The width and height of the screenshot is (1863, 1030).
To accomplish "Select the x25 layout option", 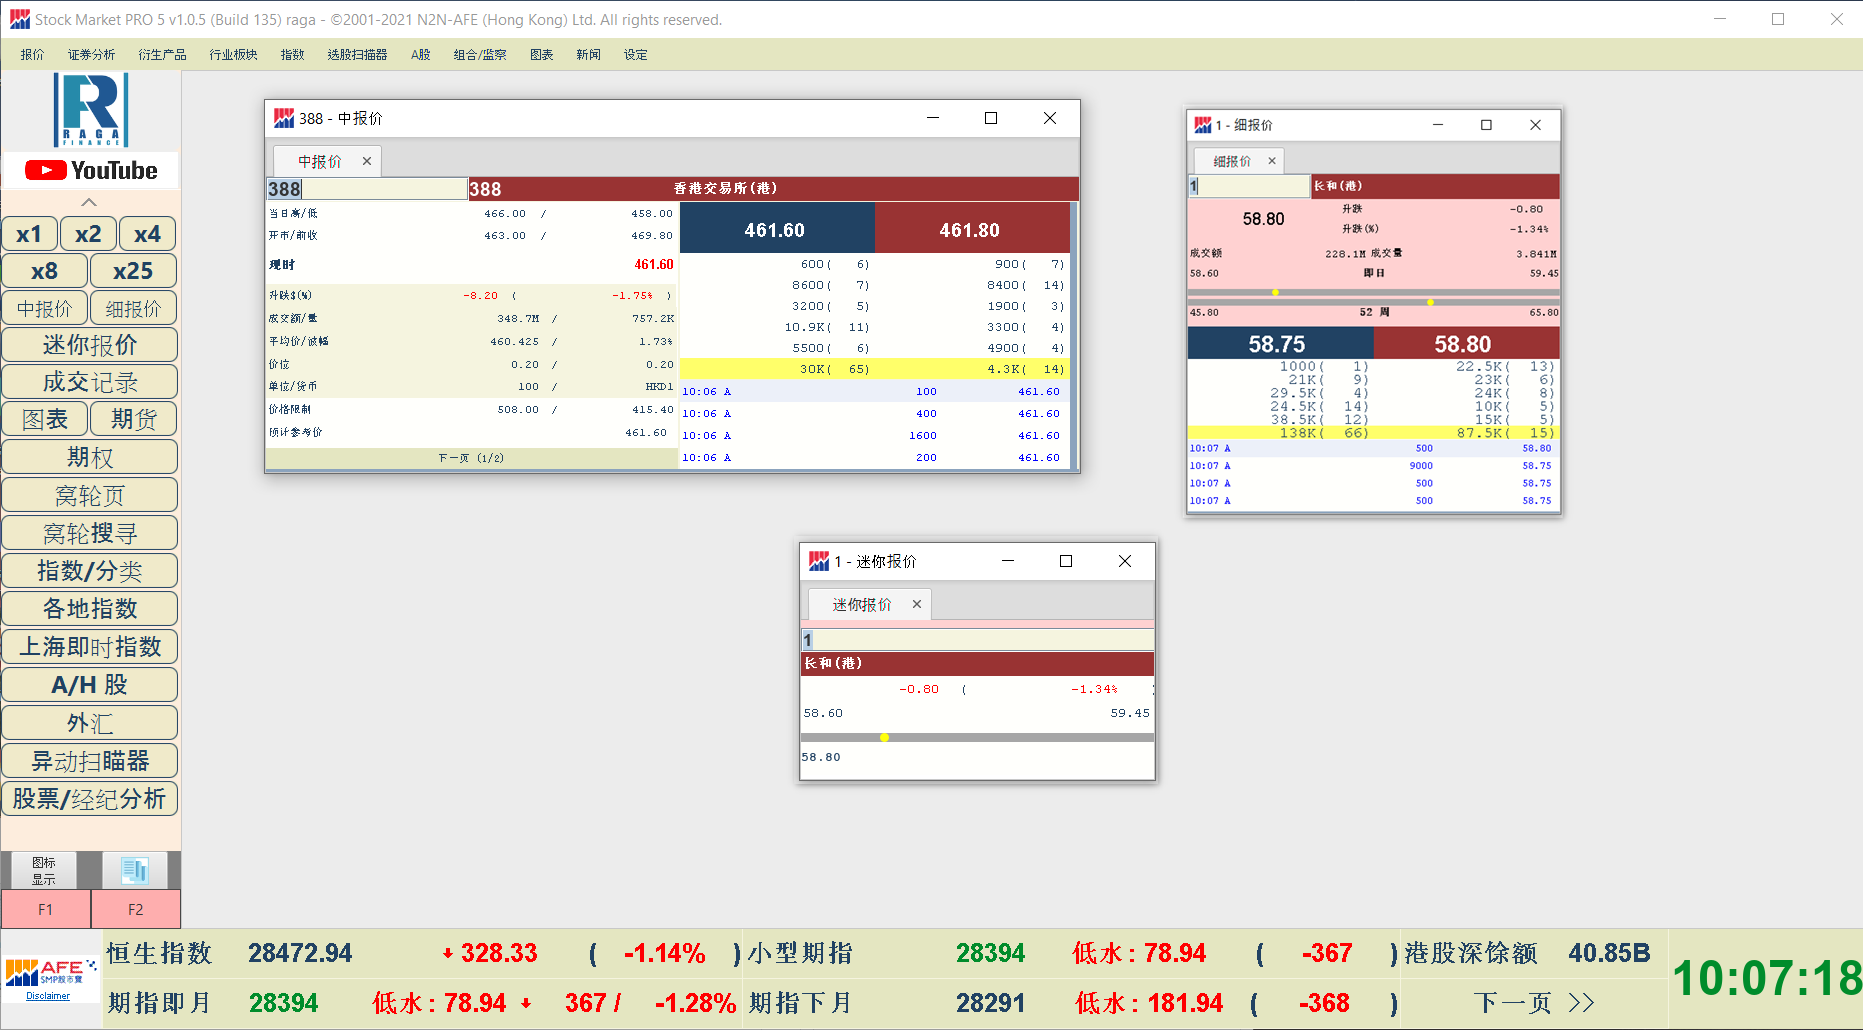I will point(133,271).
